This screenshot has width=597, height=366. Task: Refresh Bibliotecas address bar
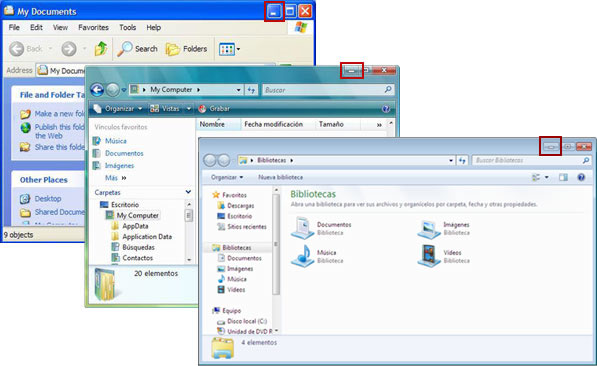462,160
